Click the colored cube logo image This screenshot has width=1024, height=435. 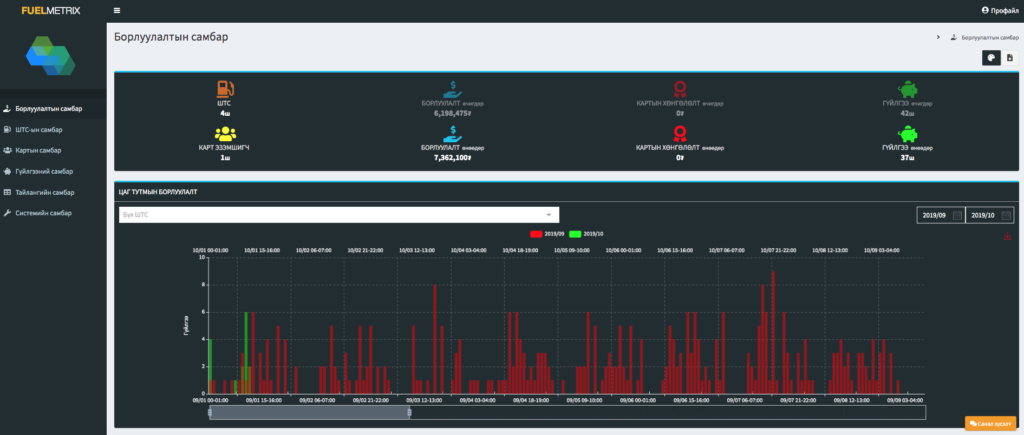coord(51,56)
